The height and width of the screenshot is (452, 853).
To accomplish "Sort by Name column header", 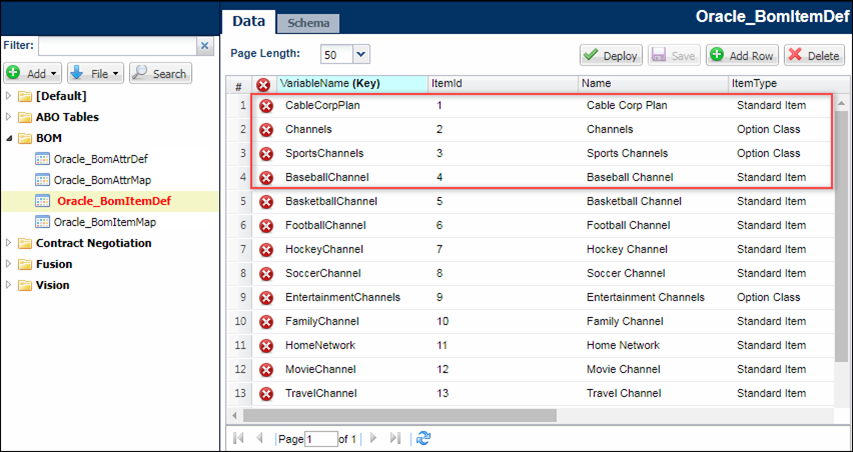I will click(653, 84).
